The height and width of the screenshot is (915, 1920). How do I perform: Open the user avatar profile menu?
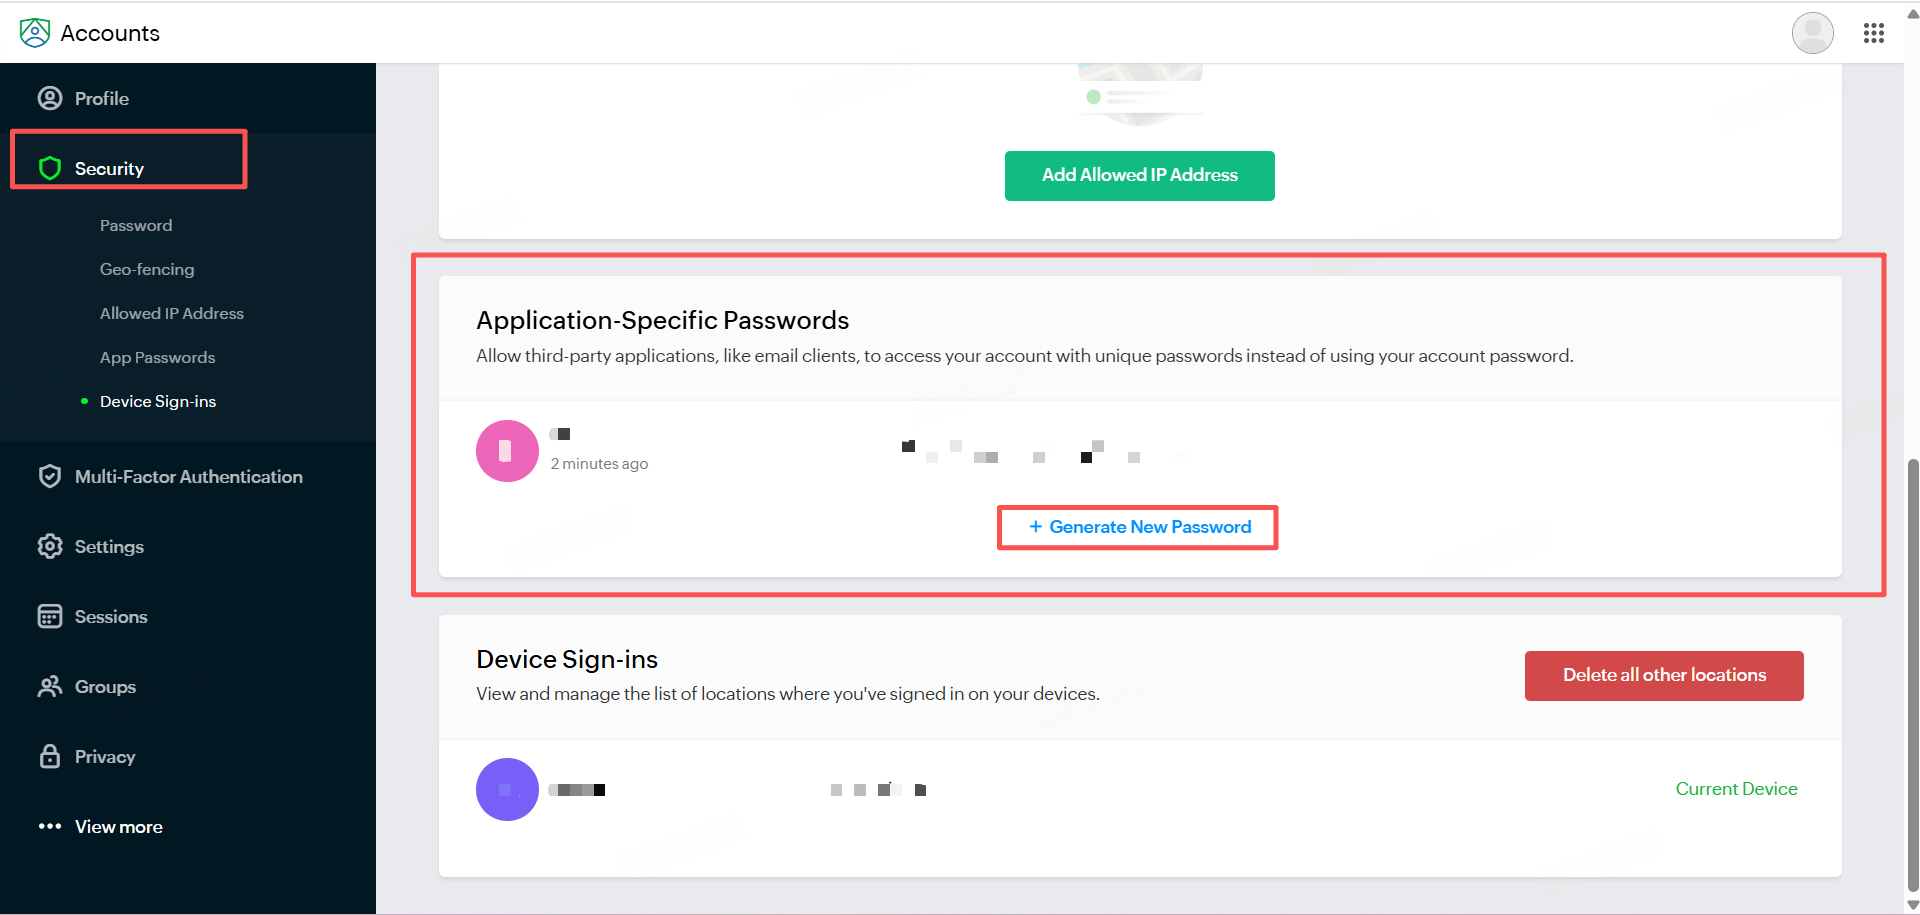coord(1812,33)
